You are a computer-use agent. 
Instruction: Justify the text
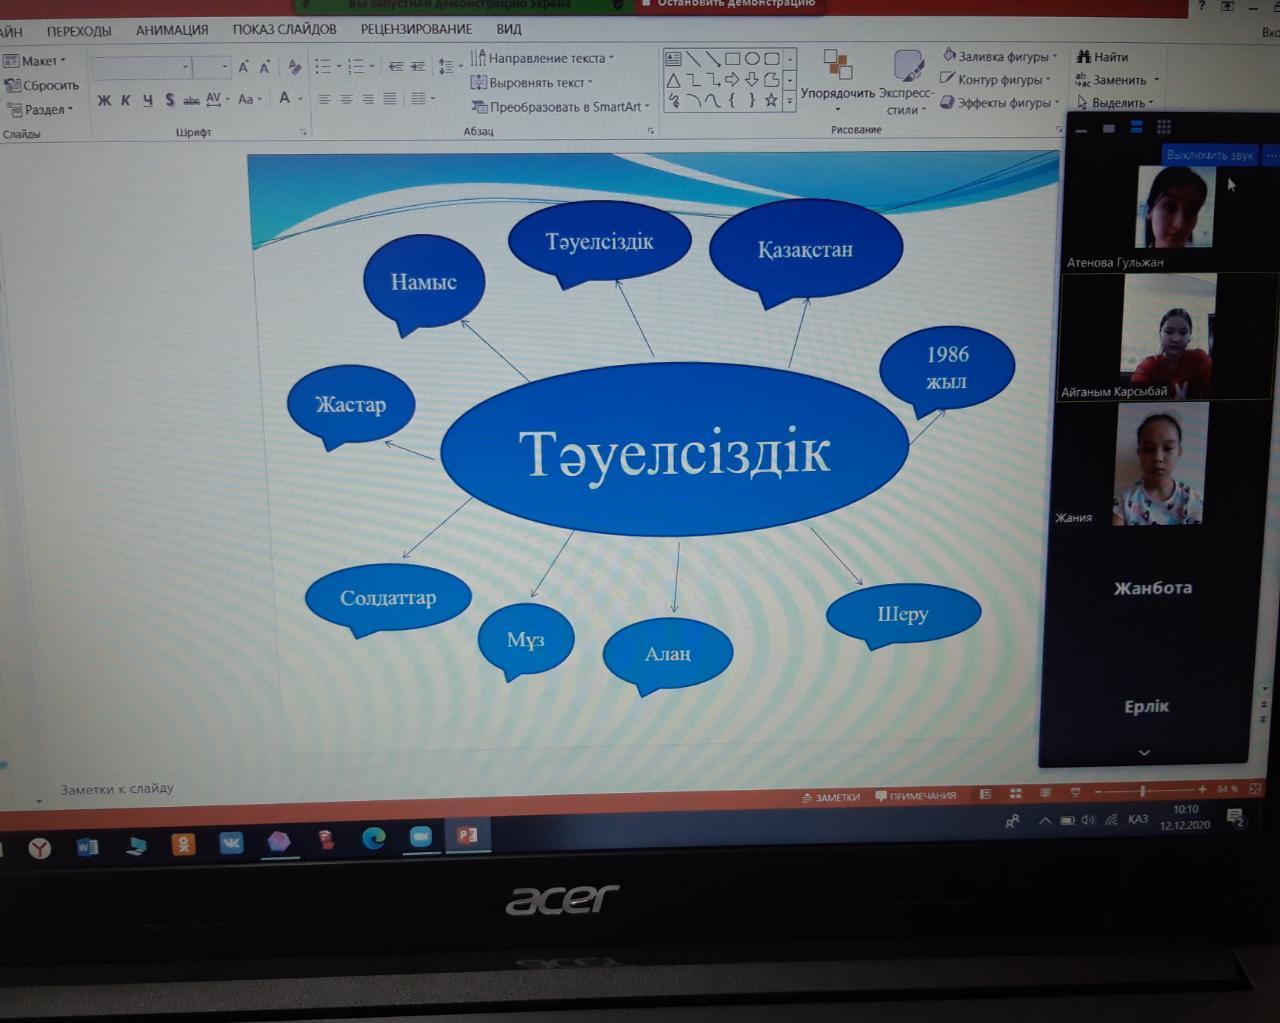390,99
